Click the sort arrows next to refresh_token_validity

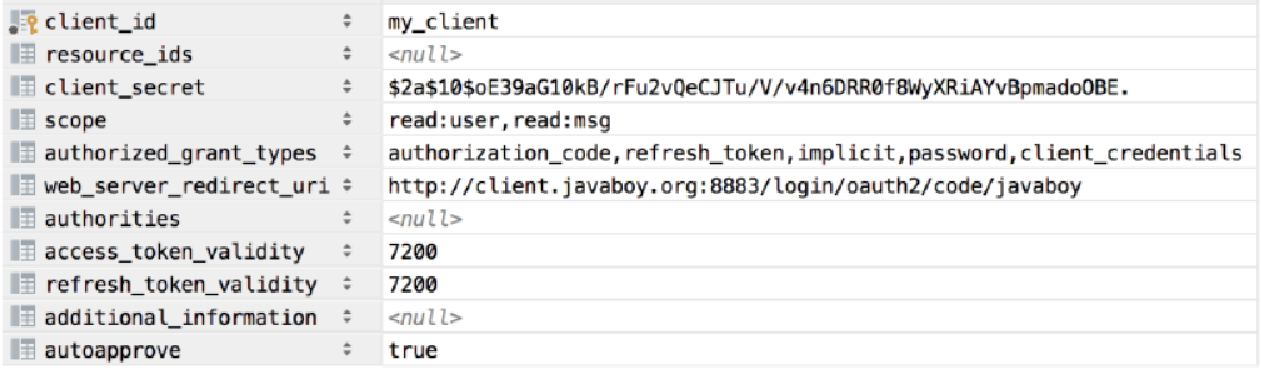347,285
